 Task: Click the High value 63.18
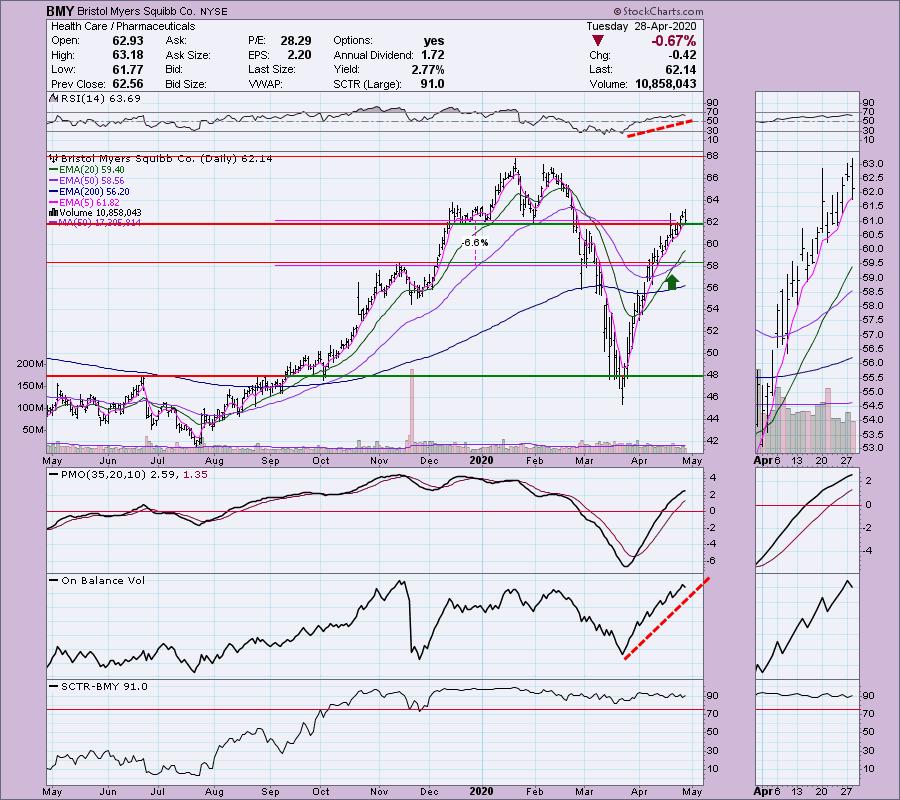pos(127,55)
